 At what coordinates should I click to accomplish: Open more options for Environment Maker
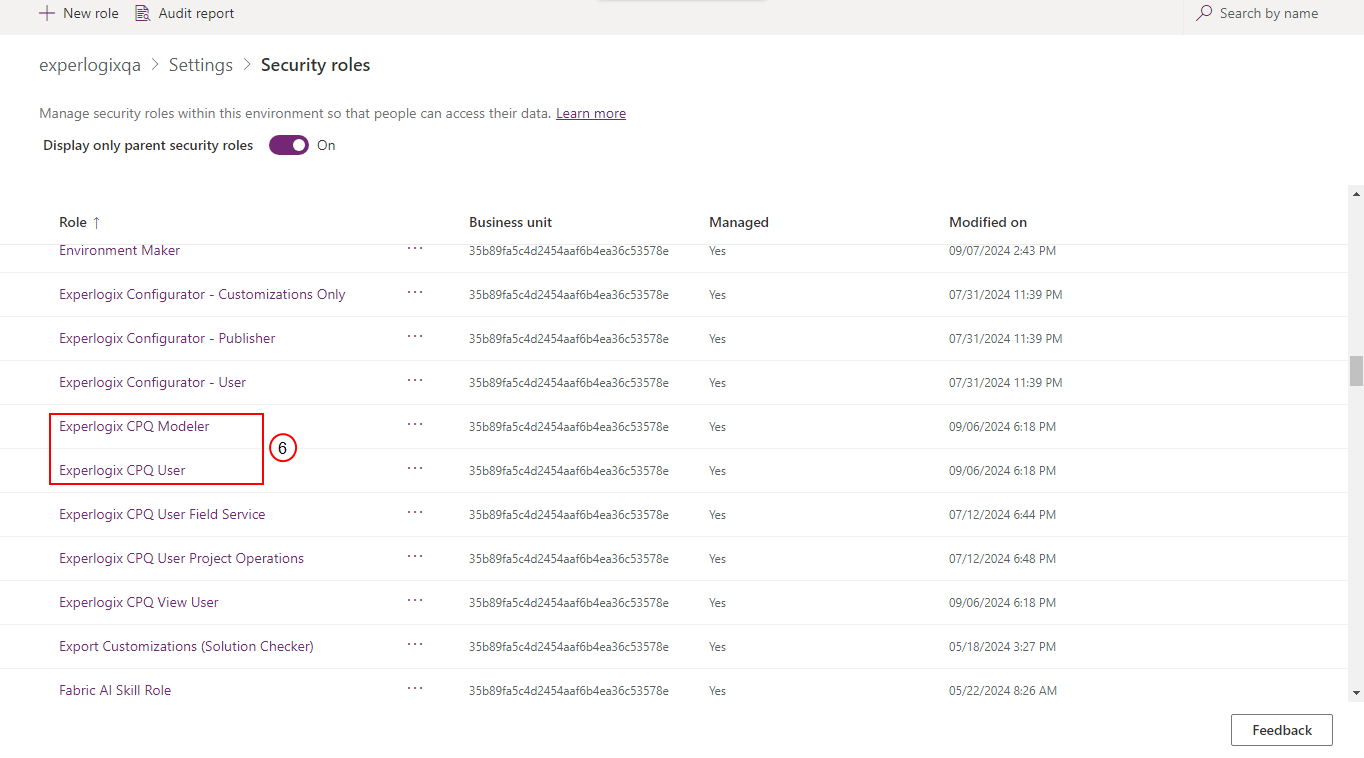click(415, 248)
